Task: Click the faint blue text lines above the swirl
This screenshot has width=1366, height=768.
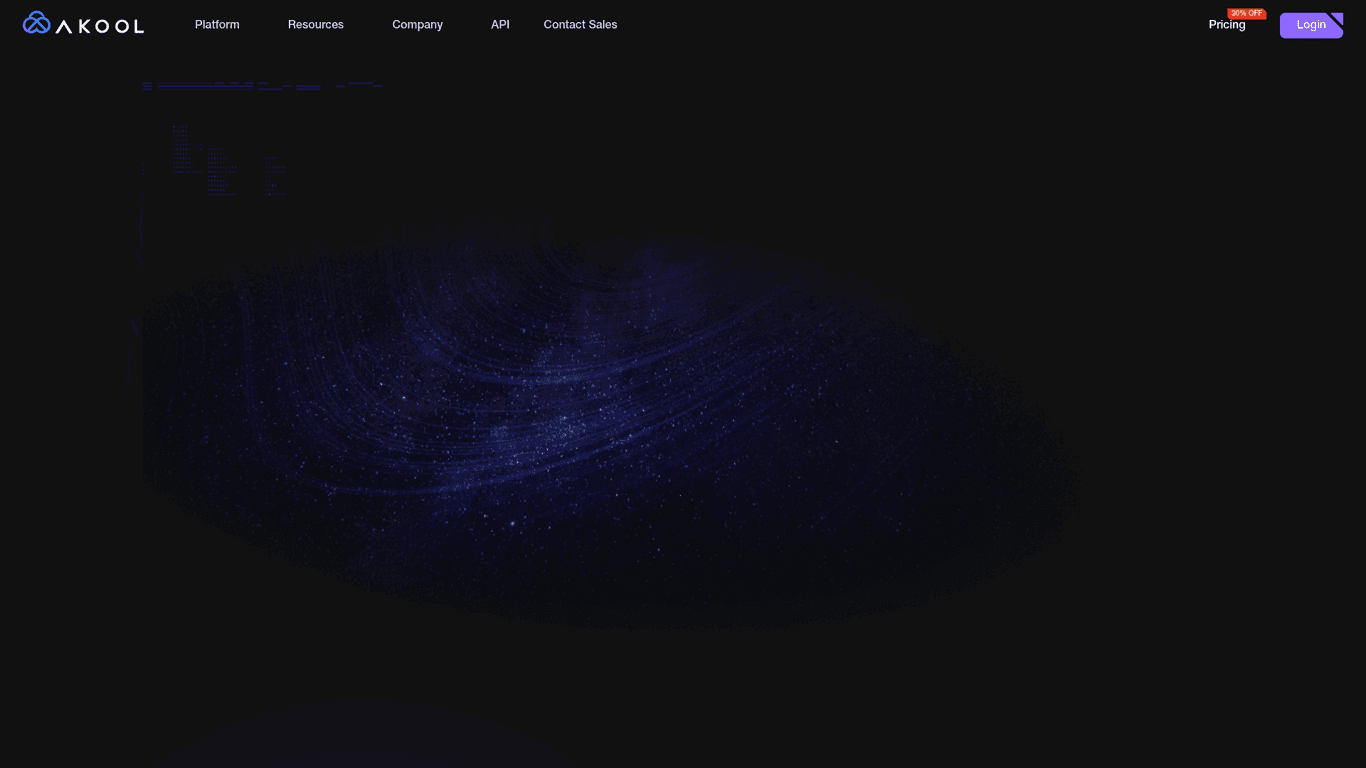Action: pyautogui.click(x=260, y=86)
